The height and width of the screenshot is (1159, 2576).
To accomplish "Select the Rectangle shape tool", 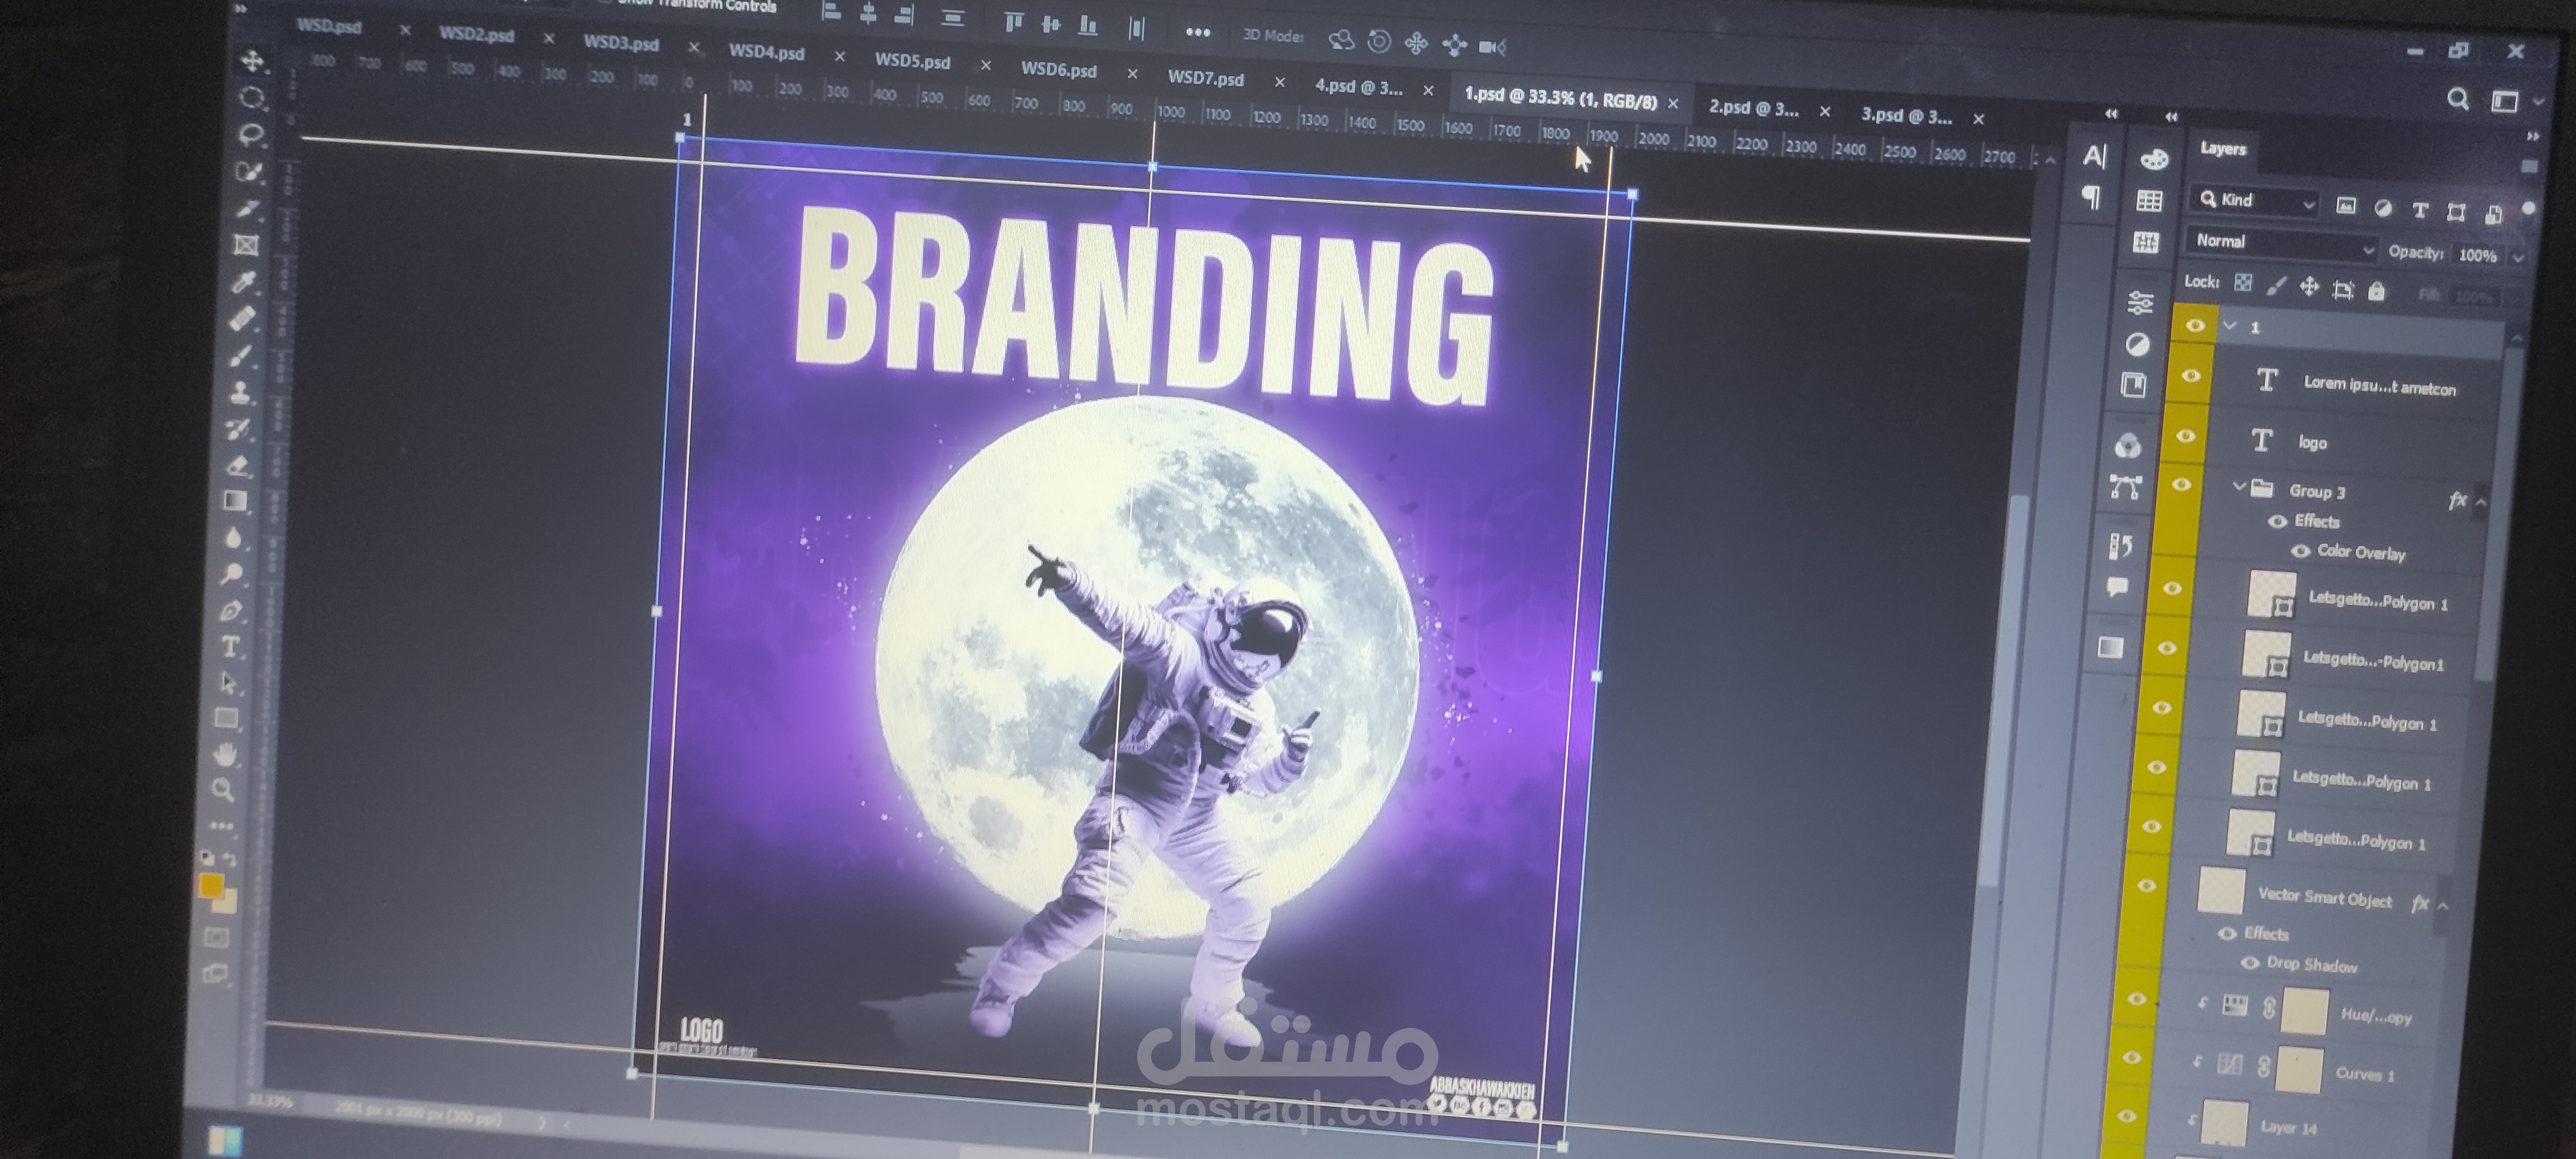I will pos(227,718).
